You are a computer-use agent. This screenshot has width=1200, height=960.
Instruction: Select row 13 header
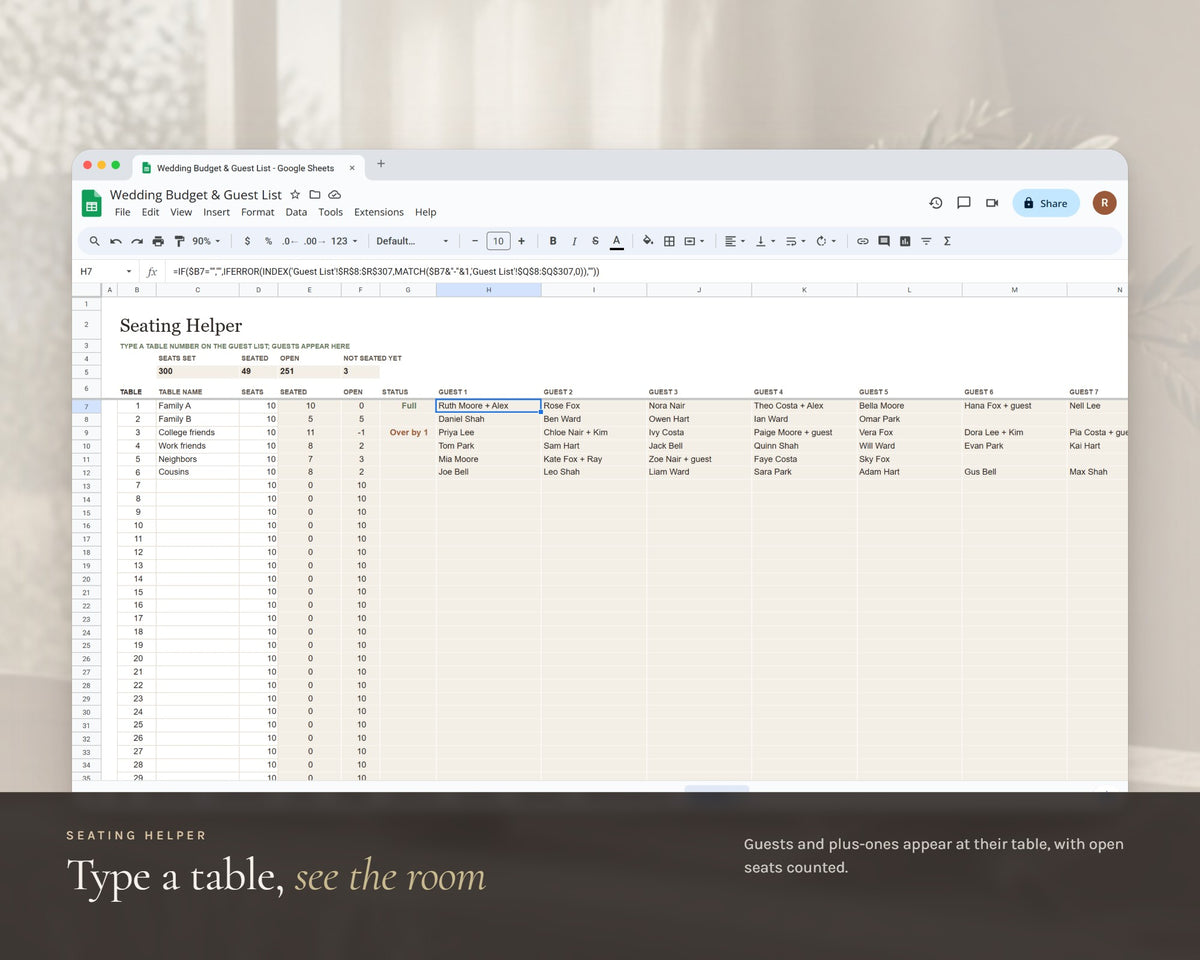pos(87,486)
